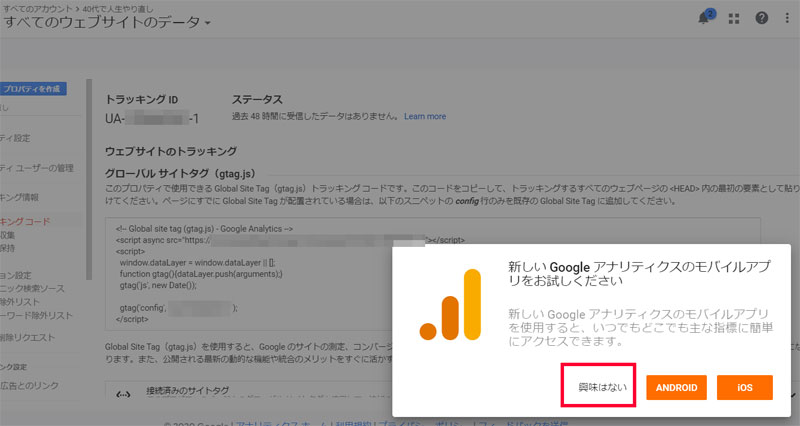Open the Learn more link

tap(425, 117)
